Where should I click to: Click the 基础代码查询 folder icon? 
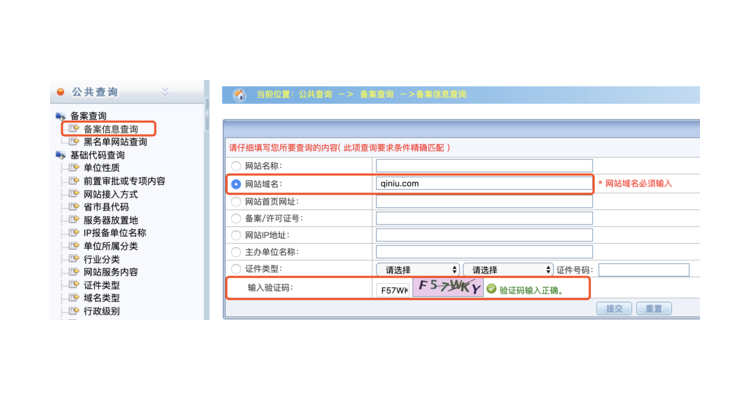[x=61, y=155]
